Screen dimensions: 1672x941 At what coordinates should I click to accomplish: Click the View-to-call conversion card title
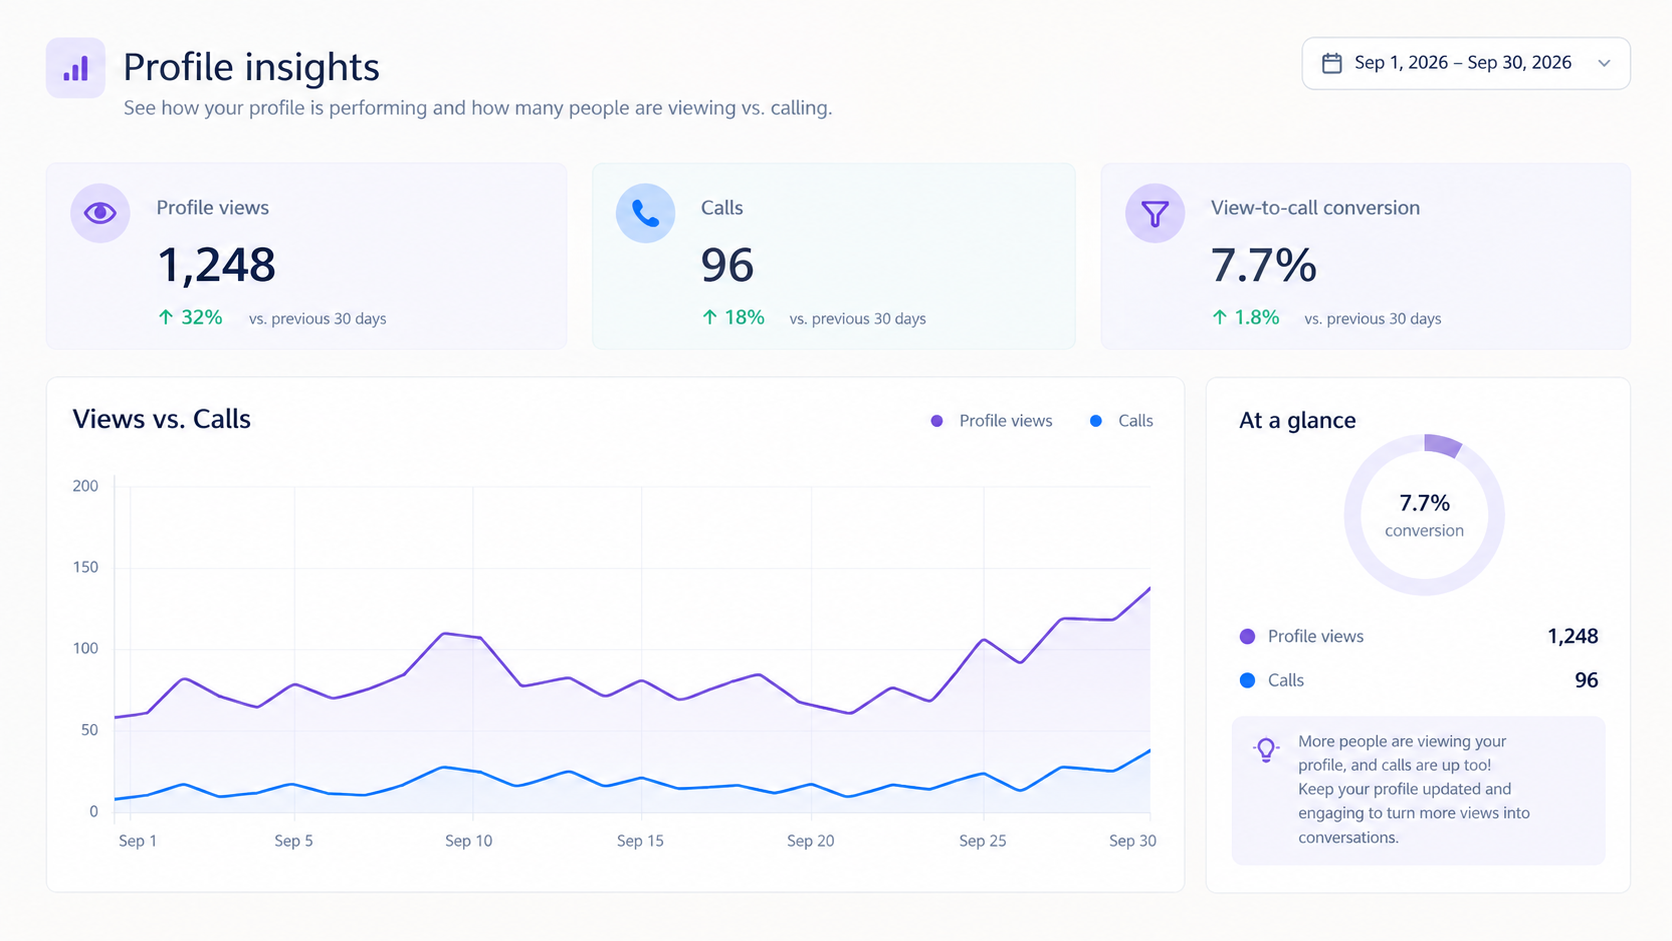(x=1315, y=208)
